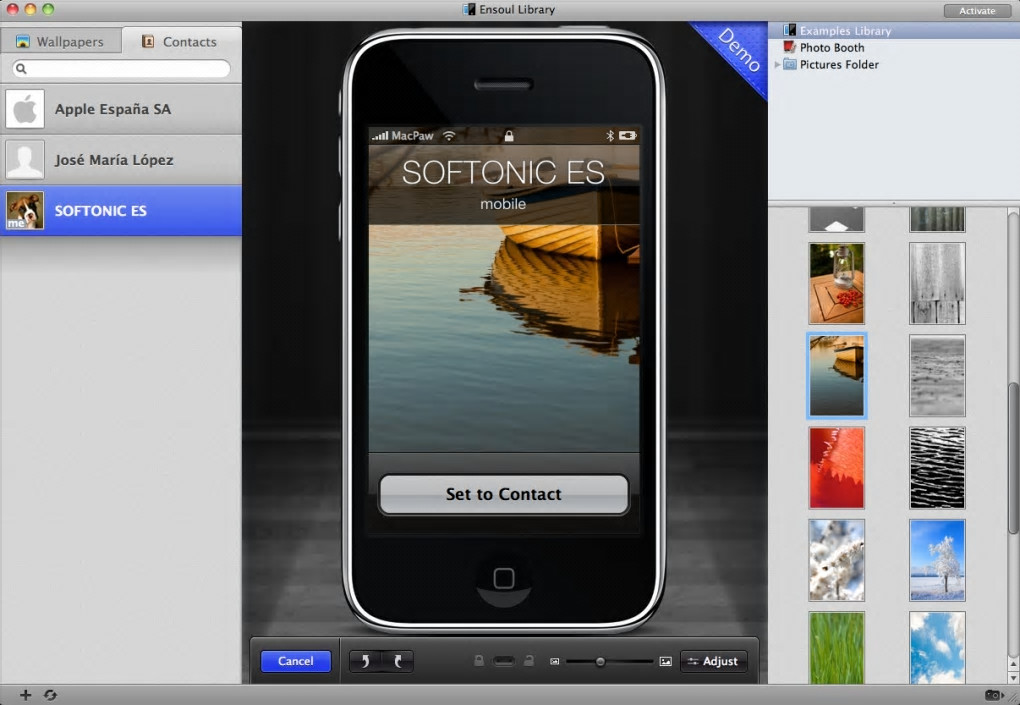Choose the boat on water thumbnail
Image resolution: width=1020 pixels, height=705 pixels.
[x=837, y=375]
